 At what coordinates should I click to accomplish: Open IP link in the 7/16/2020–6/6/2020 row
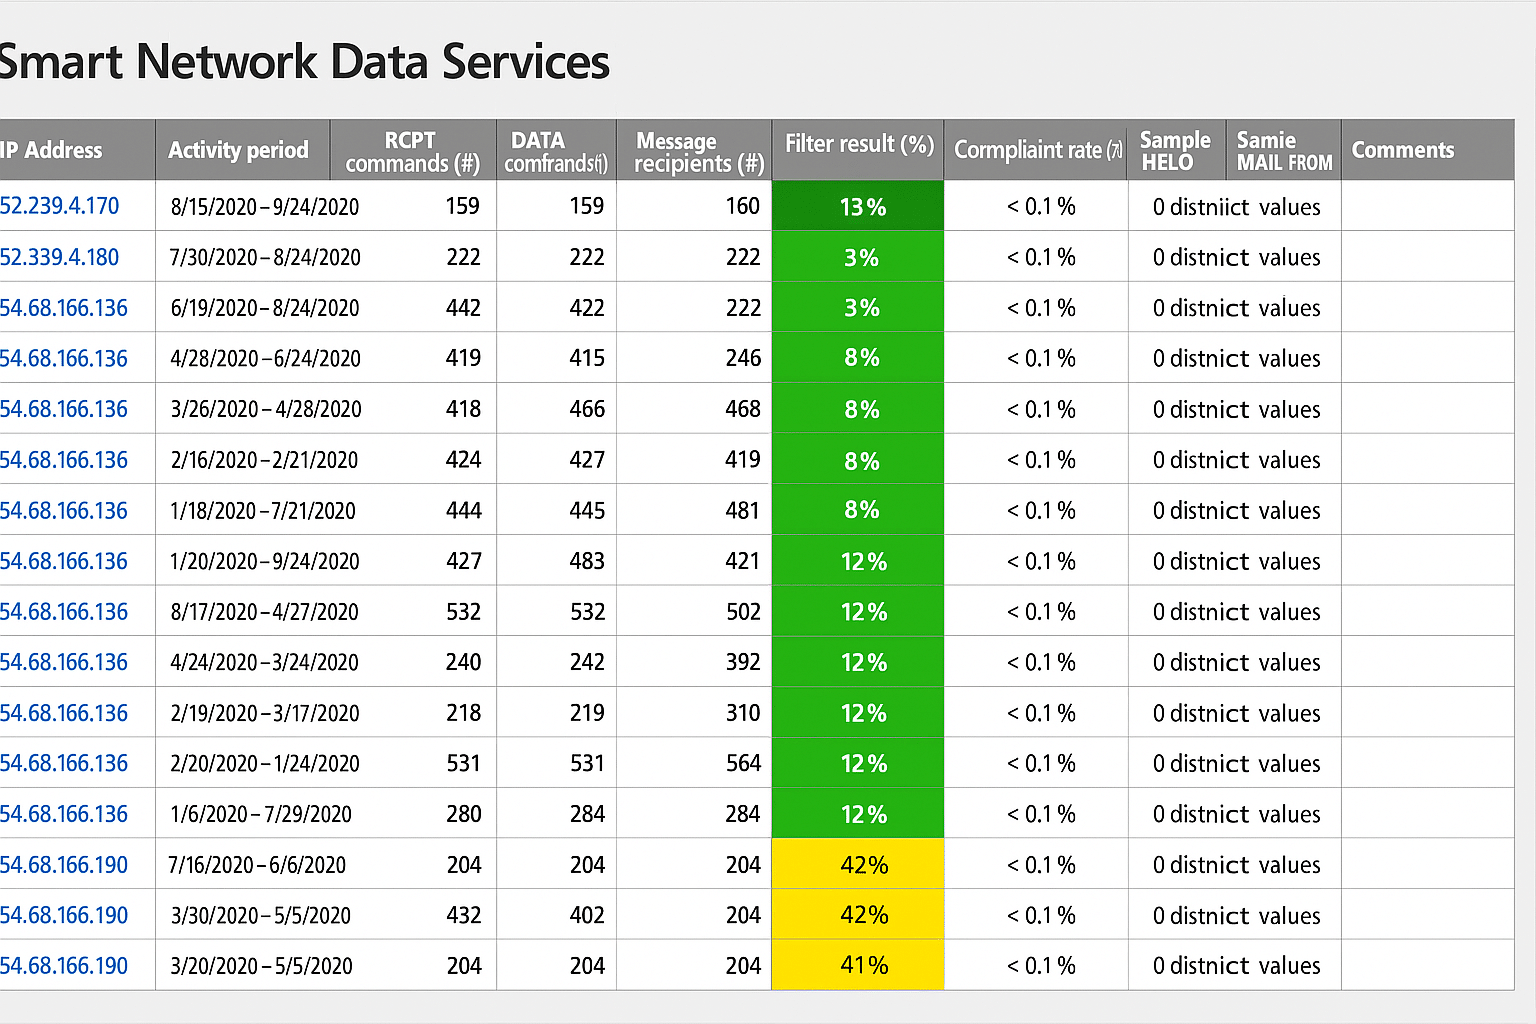pos(64,865)
